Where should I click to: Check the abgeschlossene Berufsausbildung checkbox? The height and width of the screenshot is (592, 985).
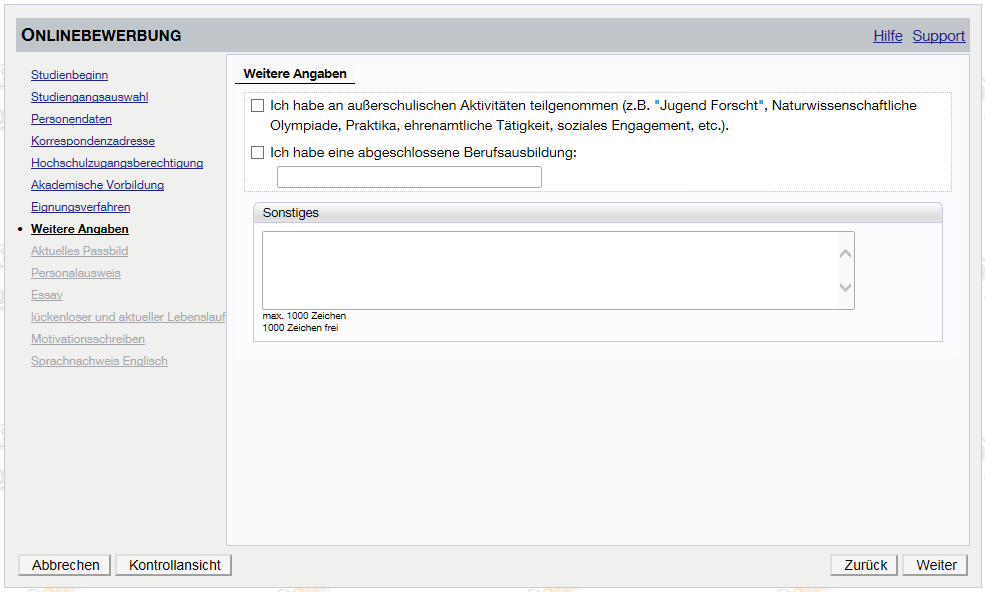[x=258, y=153]
